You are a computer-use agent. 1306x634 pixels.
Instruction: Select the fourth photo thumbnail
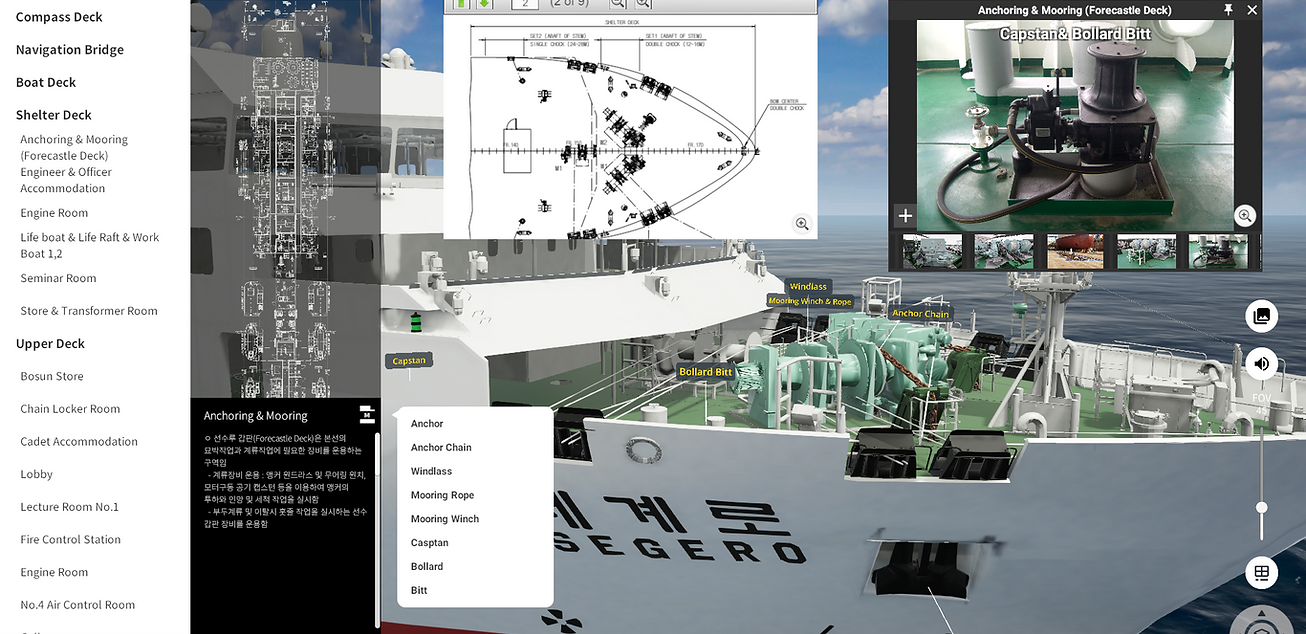tap(1146, 251)
